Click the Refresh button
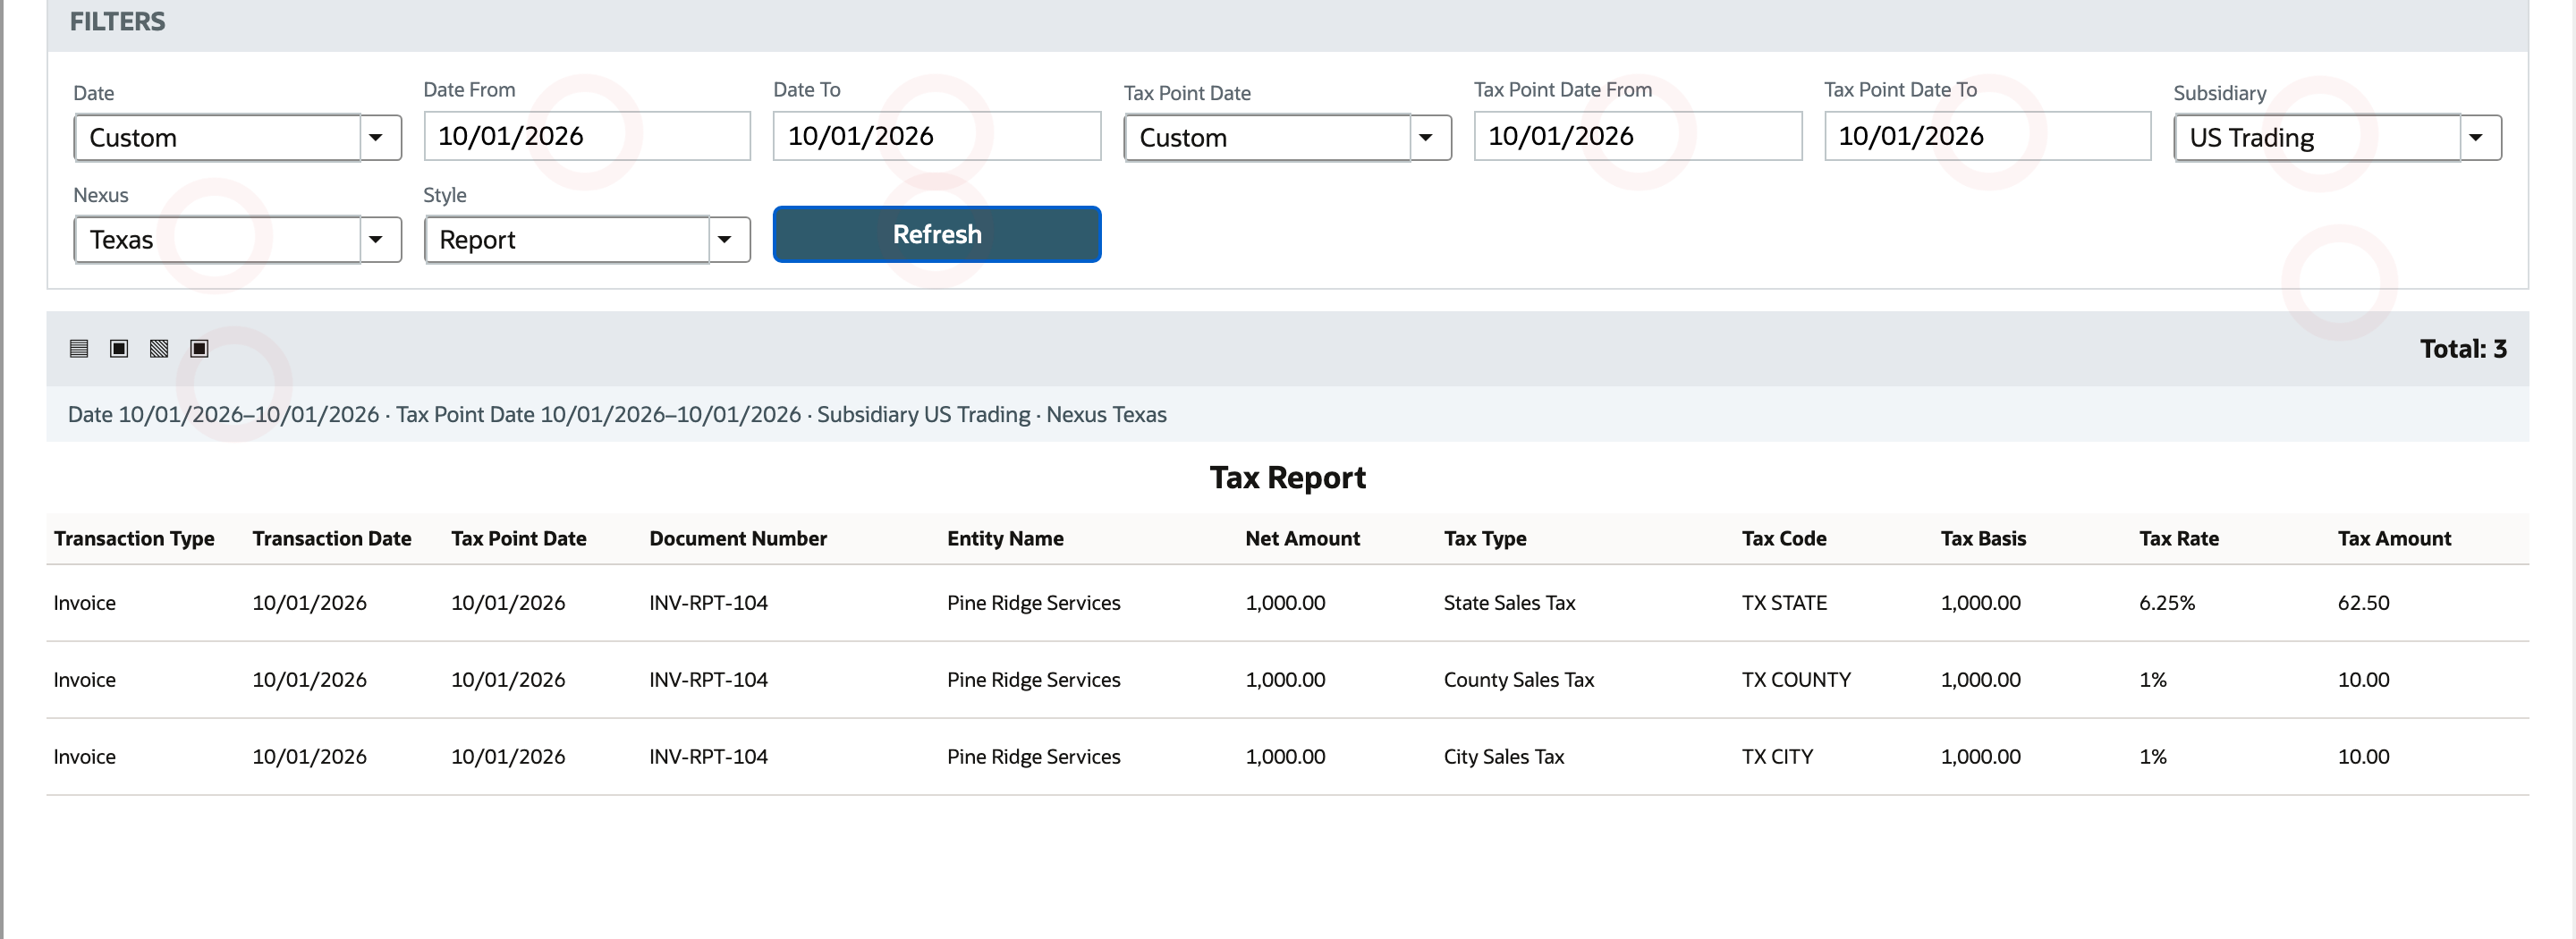The width and height of the screenshot is (2576, 939). [x=937, y=234]
